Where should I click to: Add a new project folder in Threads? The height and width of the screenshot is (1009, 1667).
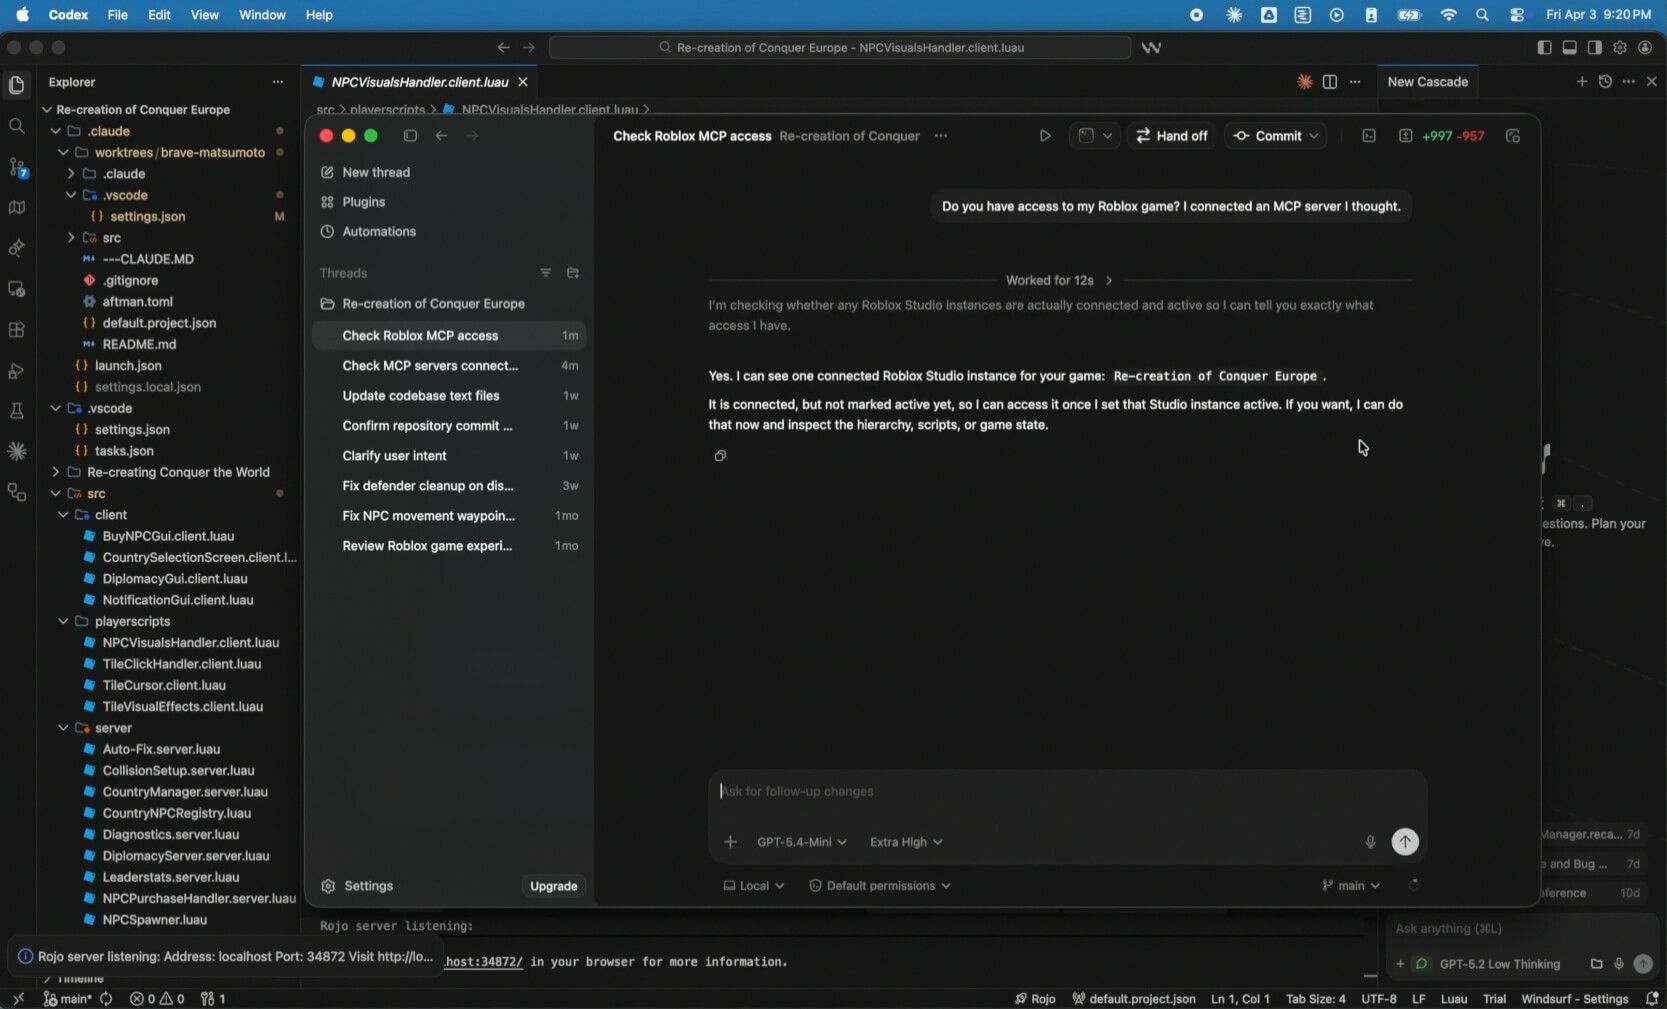[573, 273]
